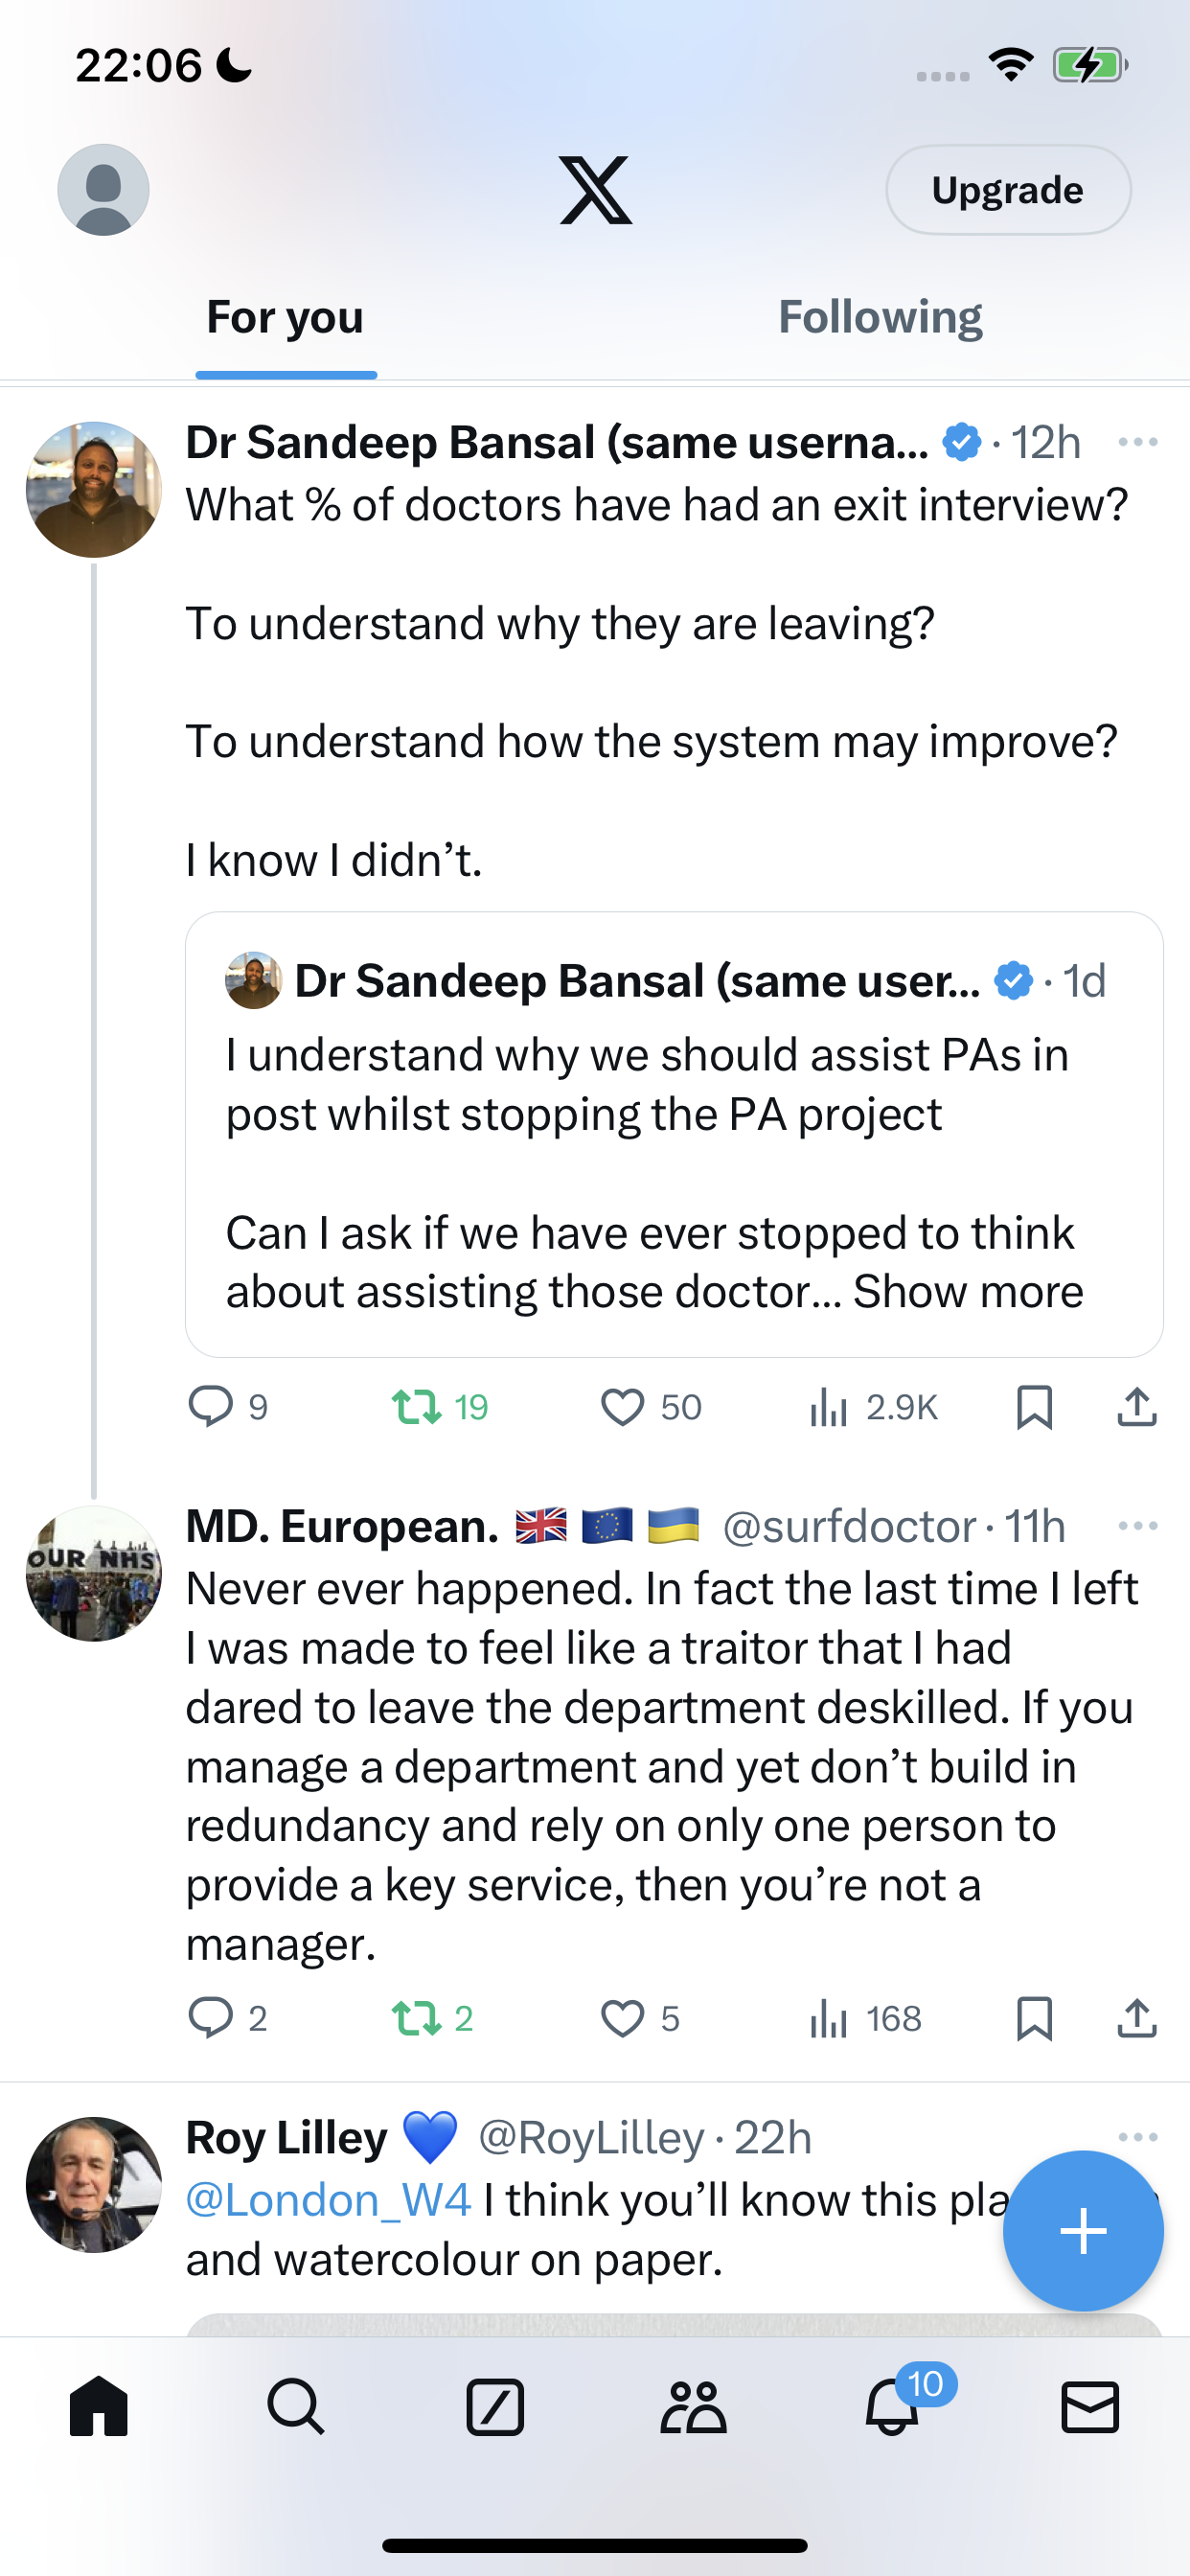The image size is (1190, 2576).
Task: Expand quoted post with Show more
Action: click(968, 1292)
